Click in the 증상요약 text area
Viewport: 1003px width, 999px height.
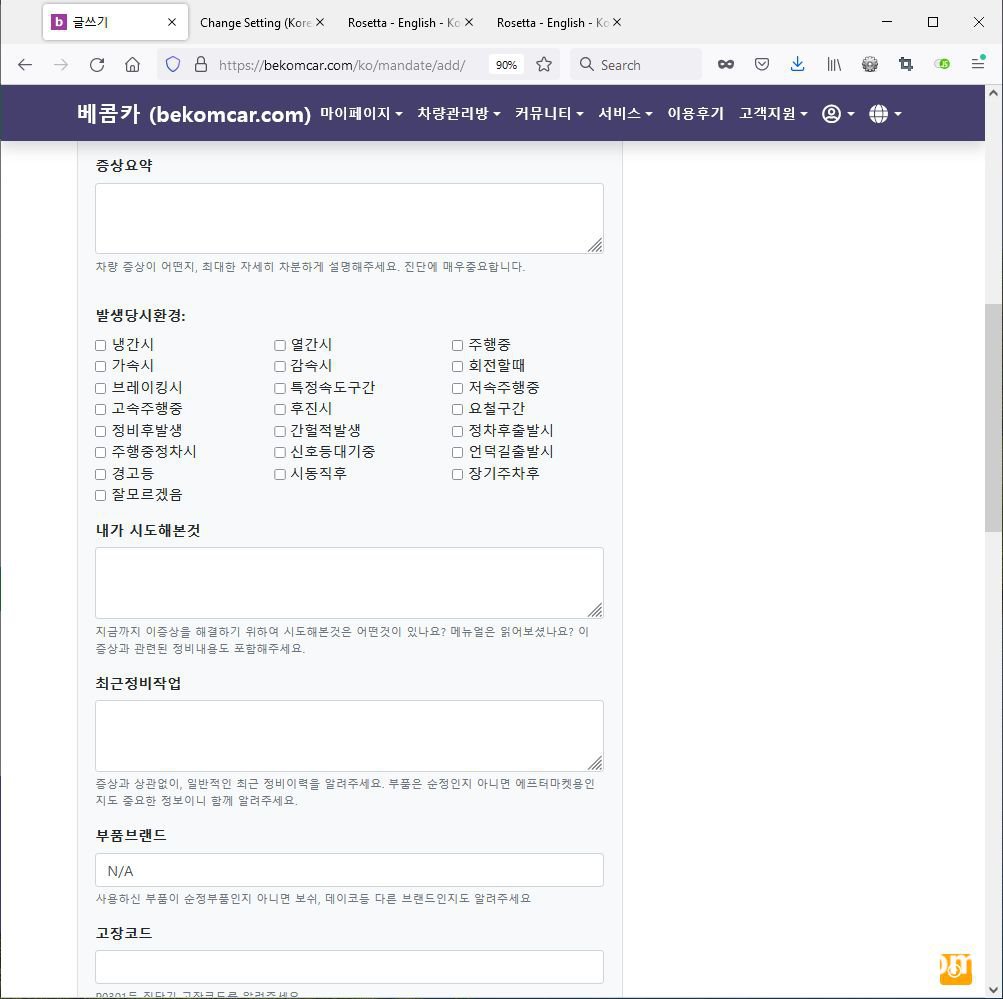click(x=349, y=219)
